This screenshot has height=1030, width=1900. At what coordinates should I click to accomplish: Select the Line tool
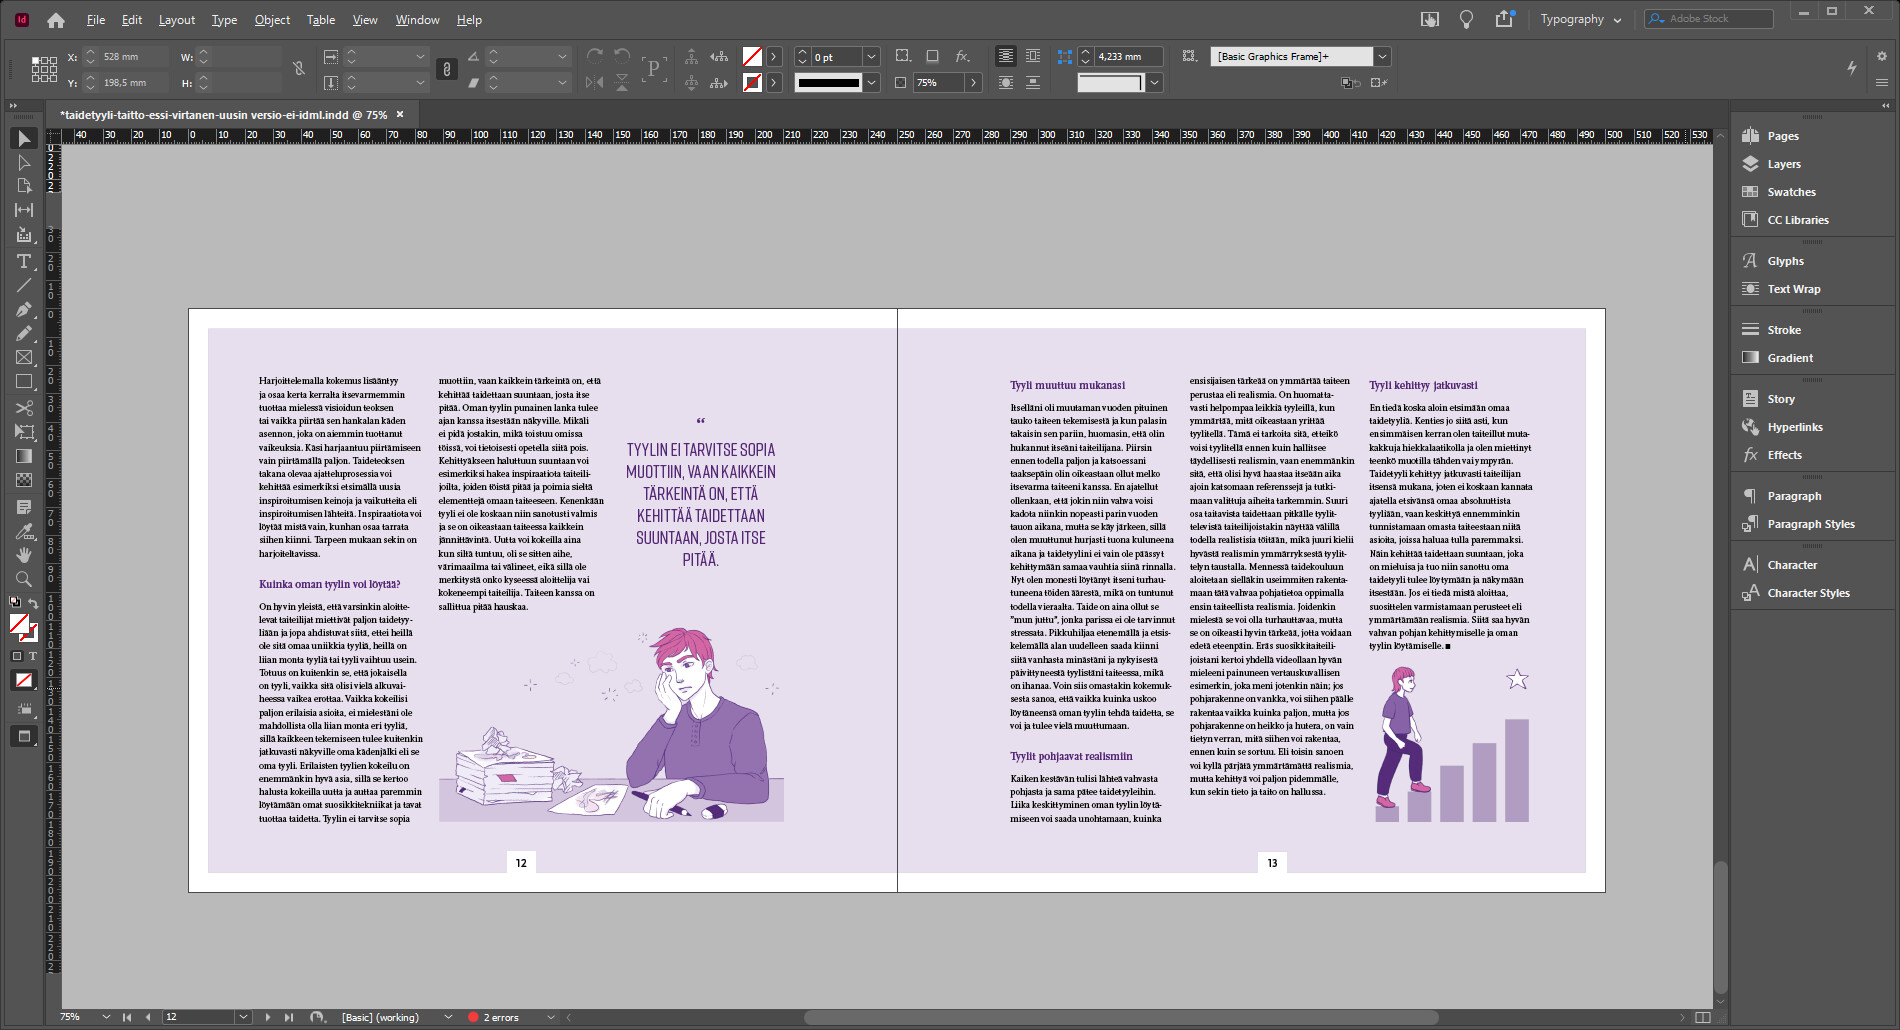24,285
